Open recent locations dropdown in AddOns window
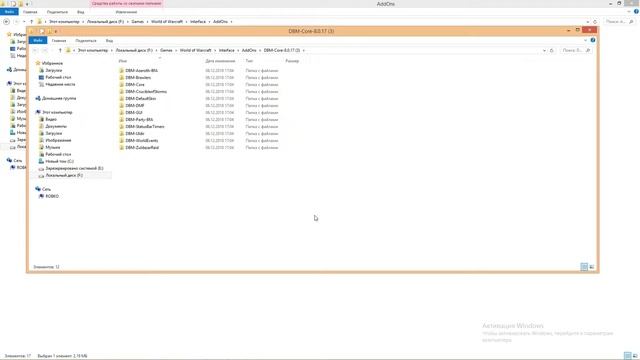Screen dimensions: 640x360 click(x=24, y=22)
